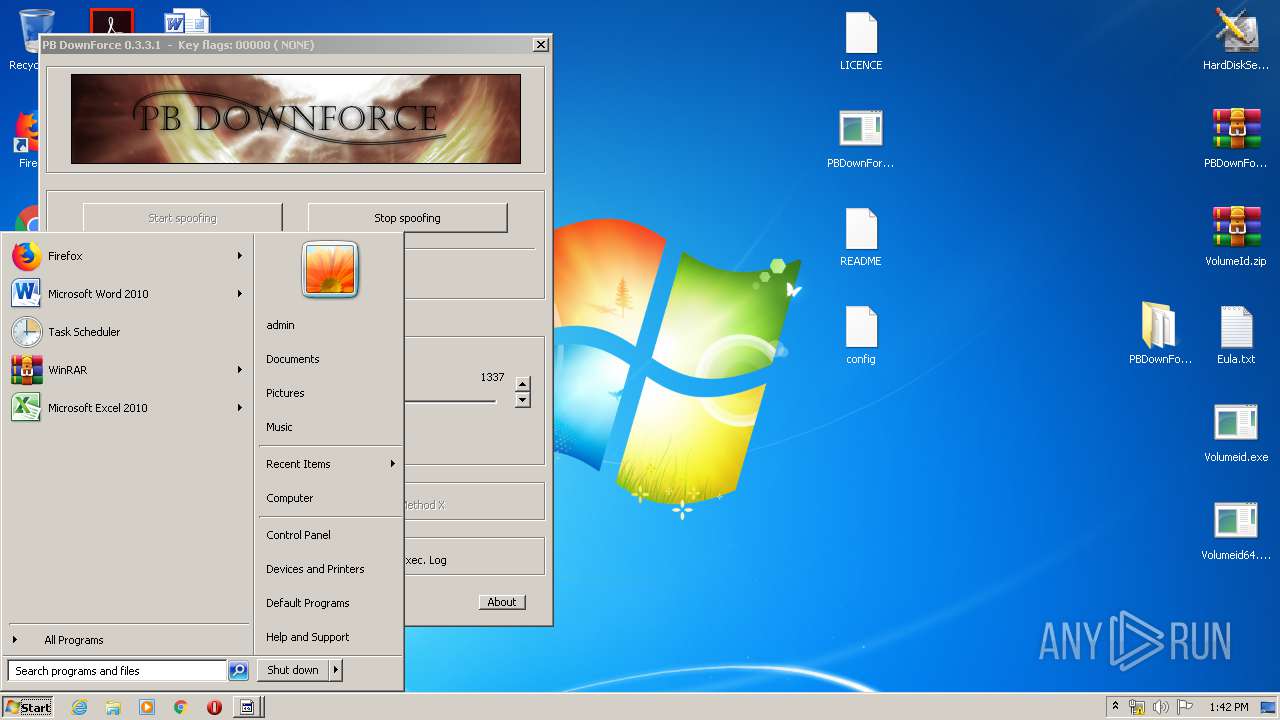
Task: Open Task Scheduler from Start menu
Action: pyautogui.click(x=127, y=332)
